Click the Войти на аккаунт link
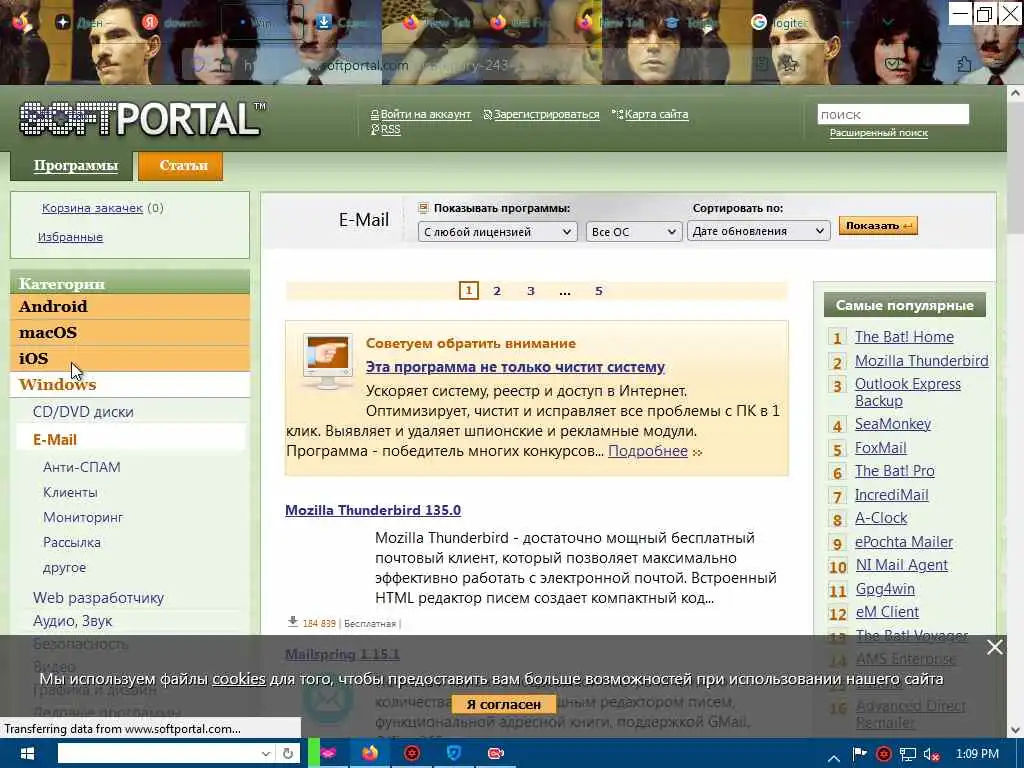Image resolution: width=1024 pixels, height=768 pixels. 425,114
